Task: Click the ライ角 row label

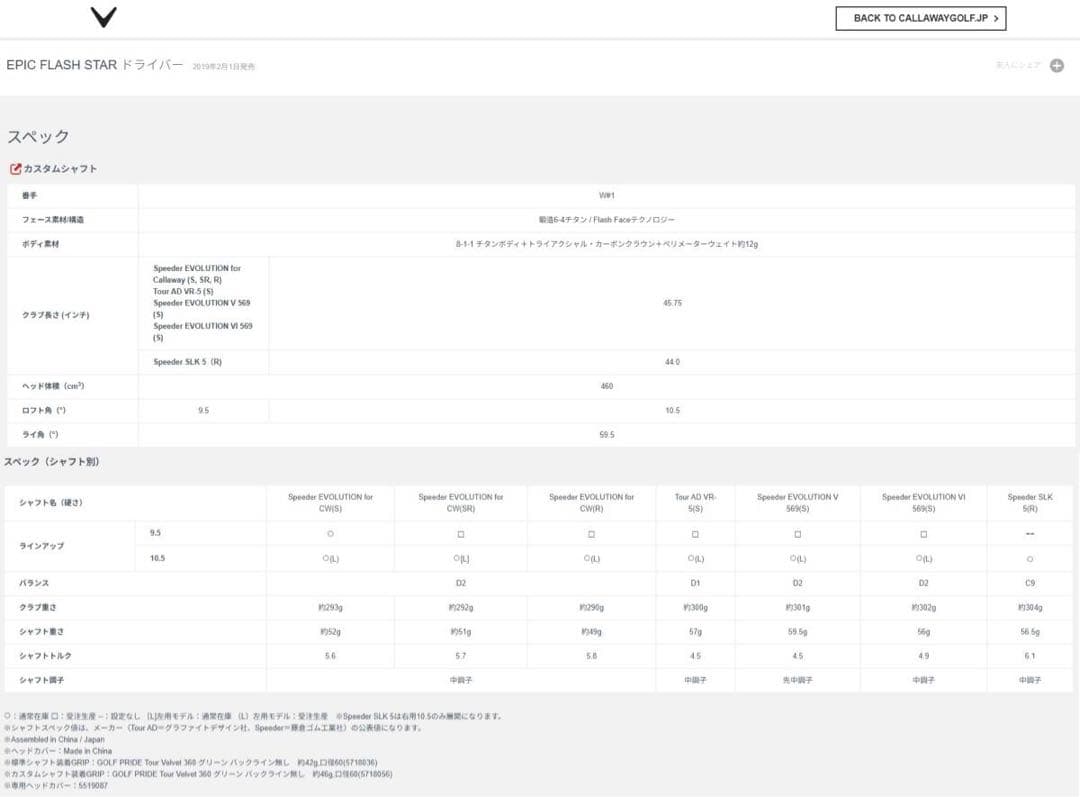Action: pyautogui.click(x=40, y=435)
